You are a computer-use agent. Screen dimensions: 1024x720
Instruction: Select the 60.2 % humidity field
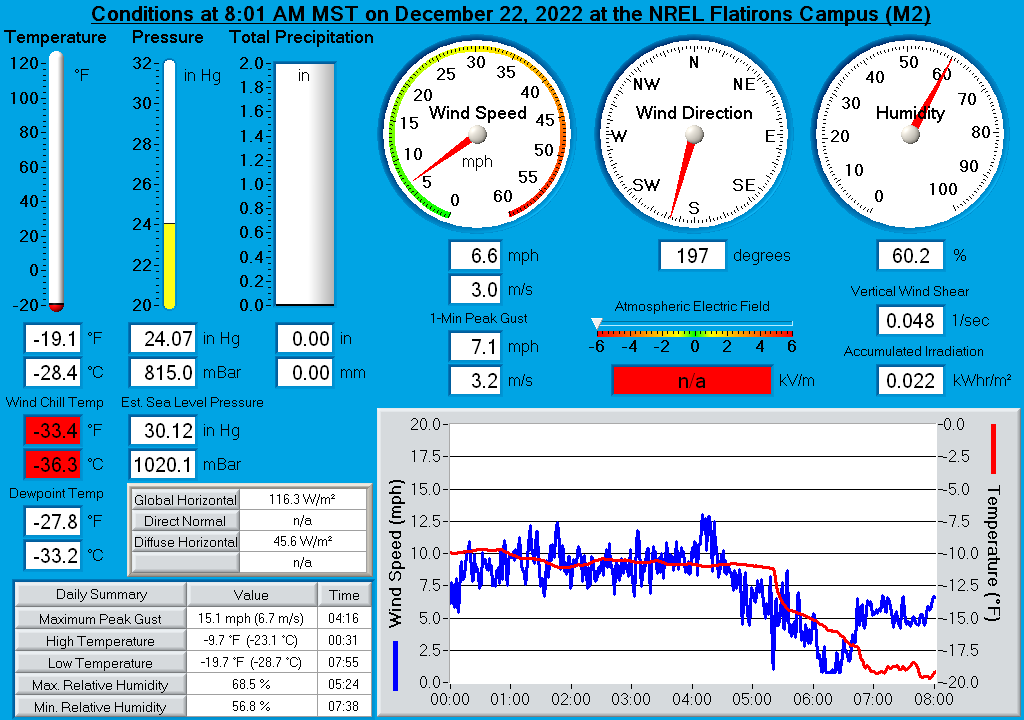point(910,255)
